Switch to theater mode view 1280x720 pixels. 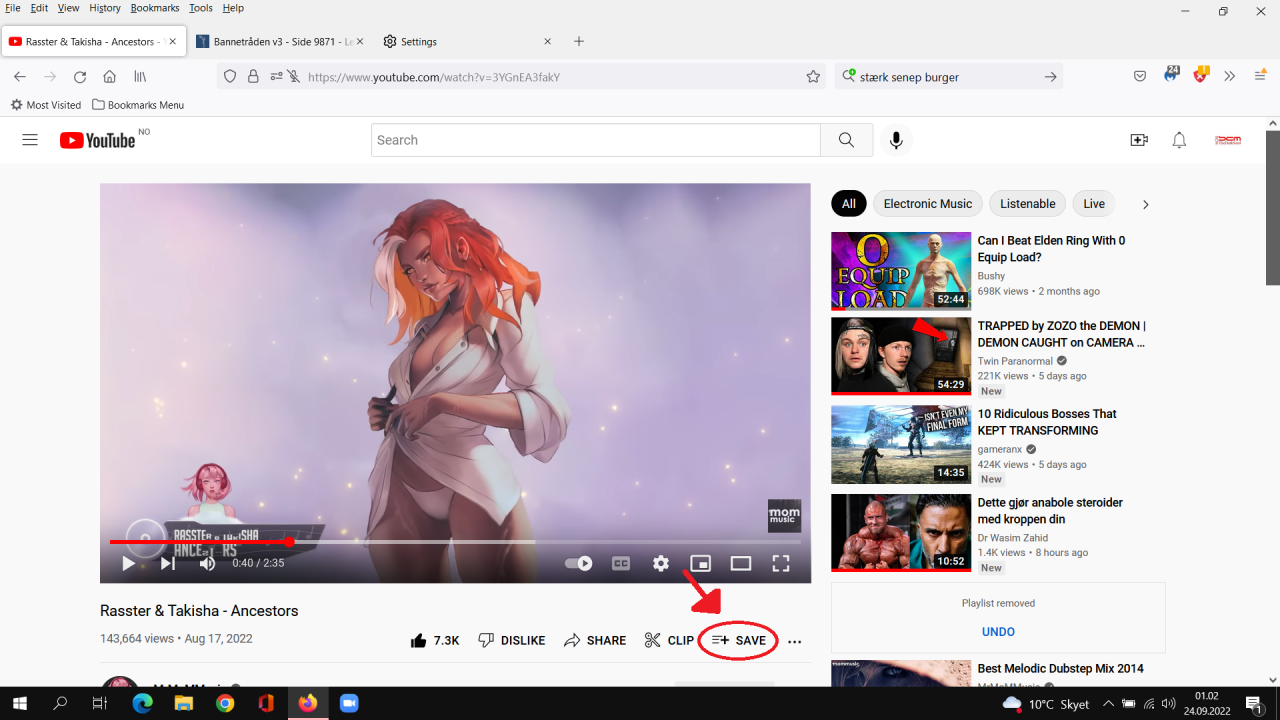(x=741, y=564)
